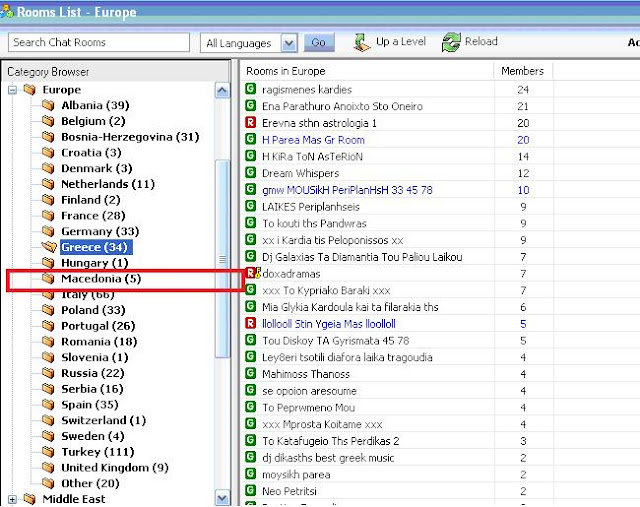Click the folder icon beside Other (20)
This screenshot has width=640, height=507.
[48, 483]
